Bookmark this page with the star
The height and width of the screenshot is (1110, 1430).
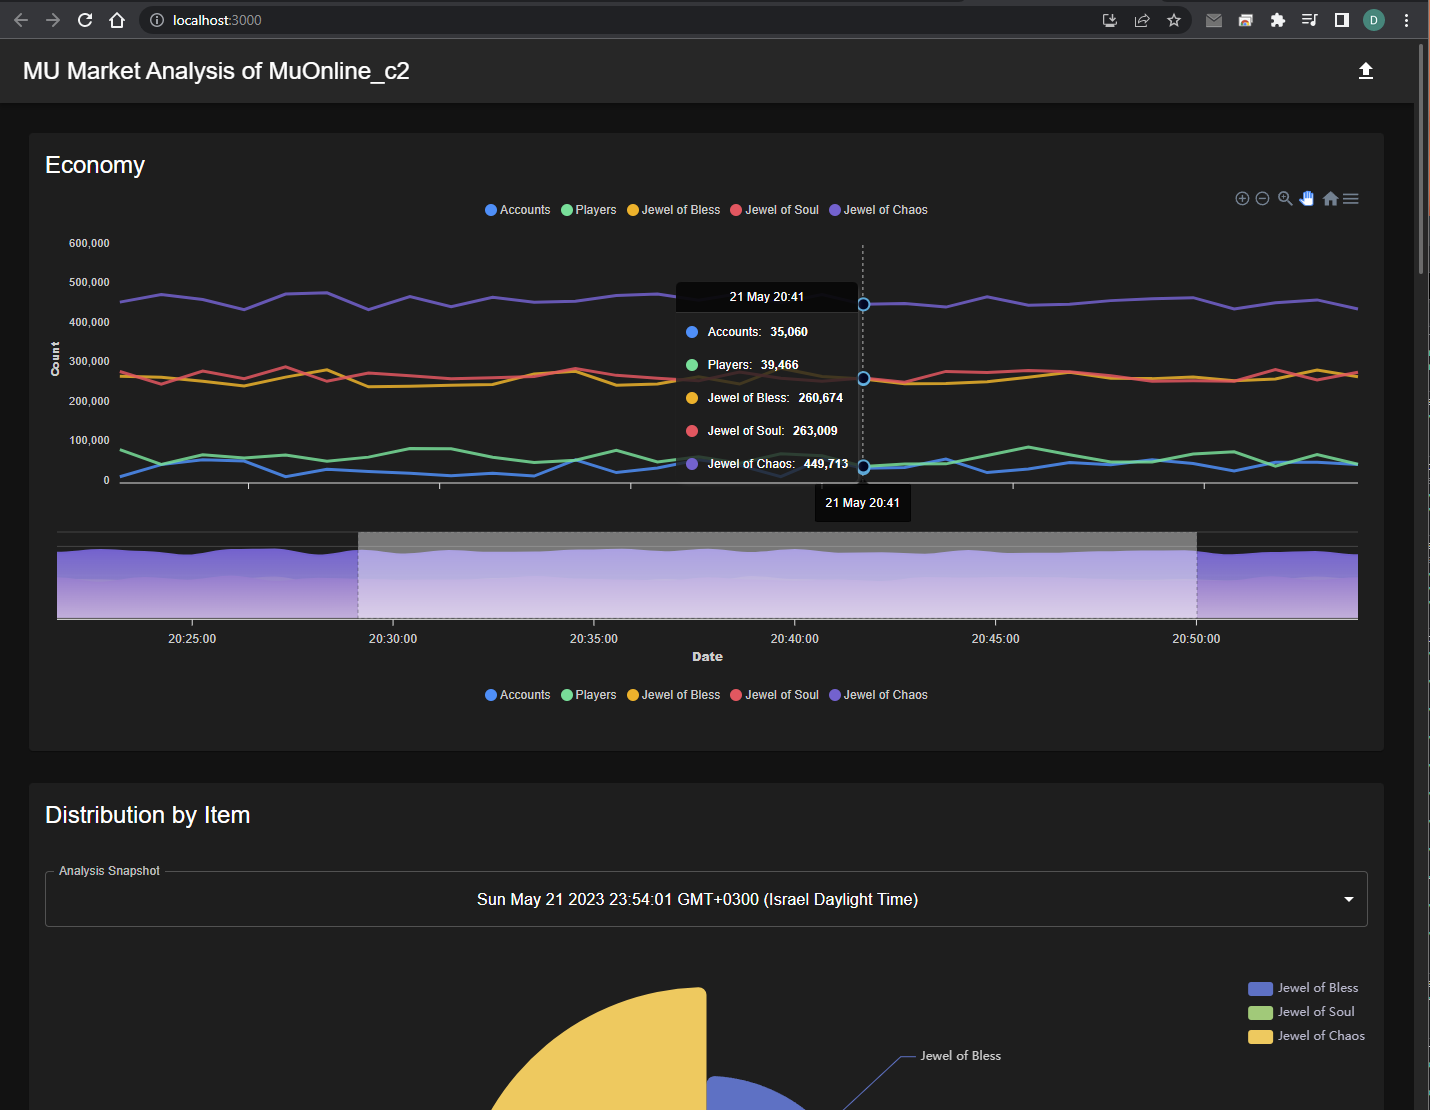coord(1174,20)
